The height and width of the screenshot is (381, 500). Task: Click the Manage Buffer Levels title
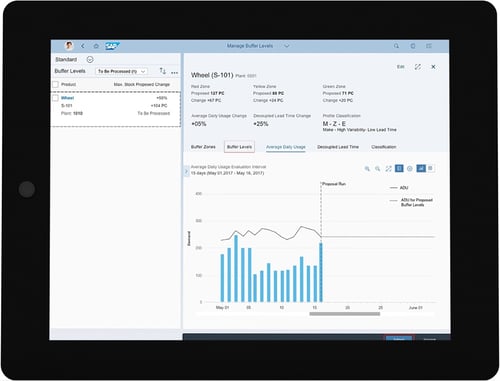pyautogui.click(x=250, y=46)
